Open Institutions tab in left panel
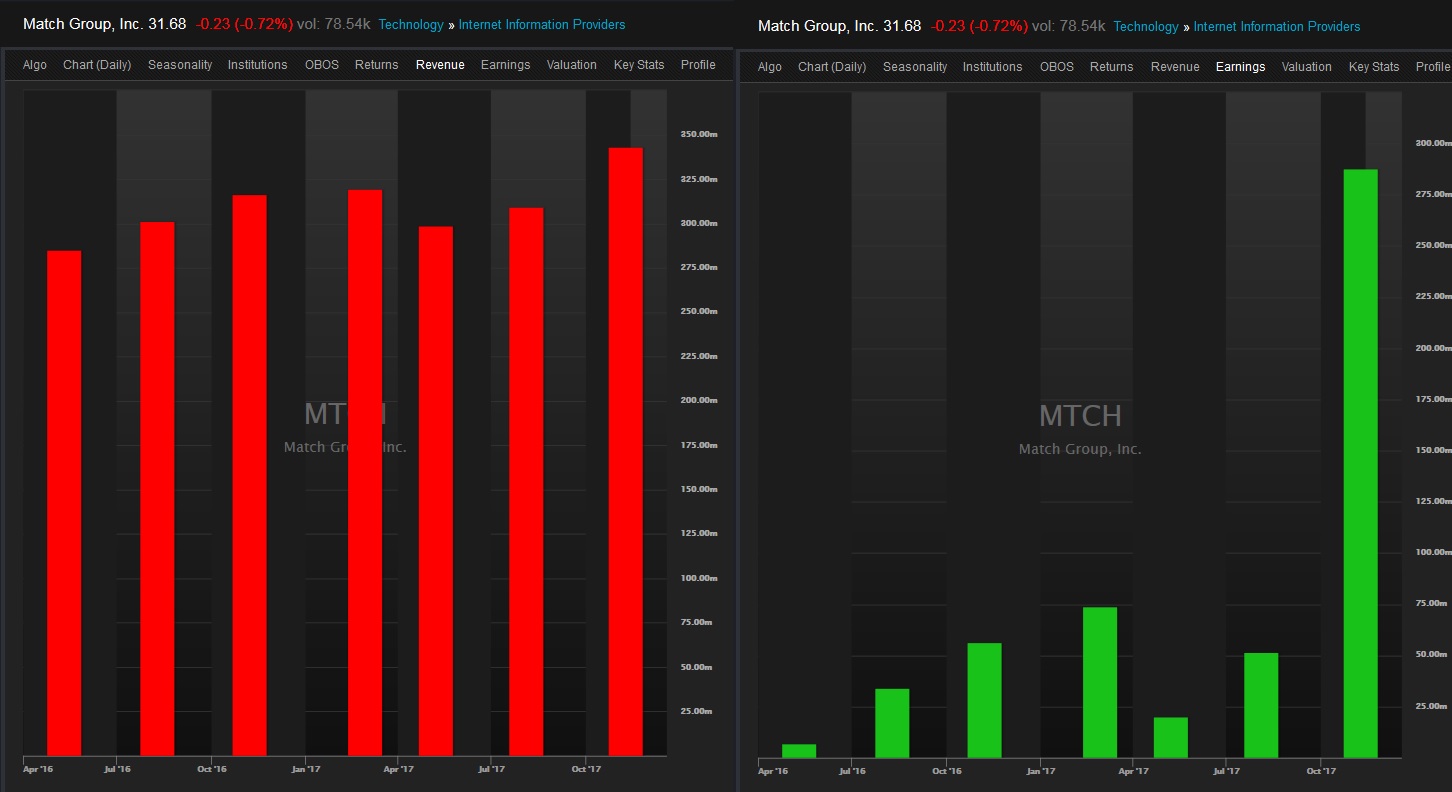 click(257, 65)
